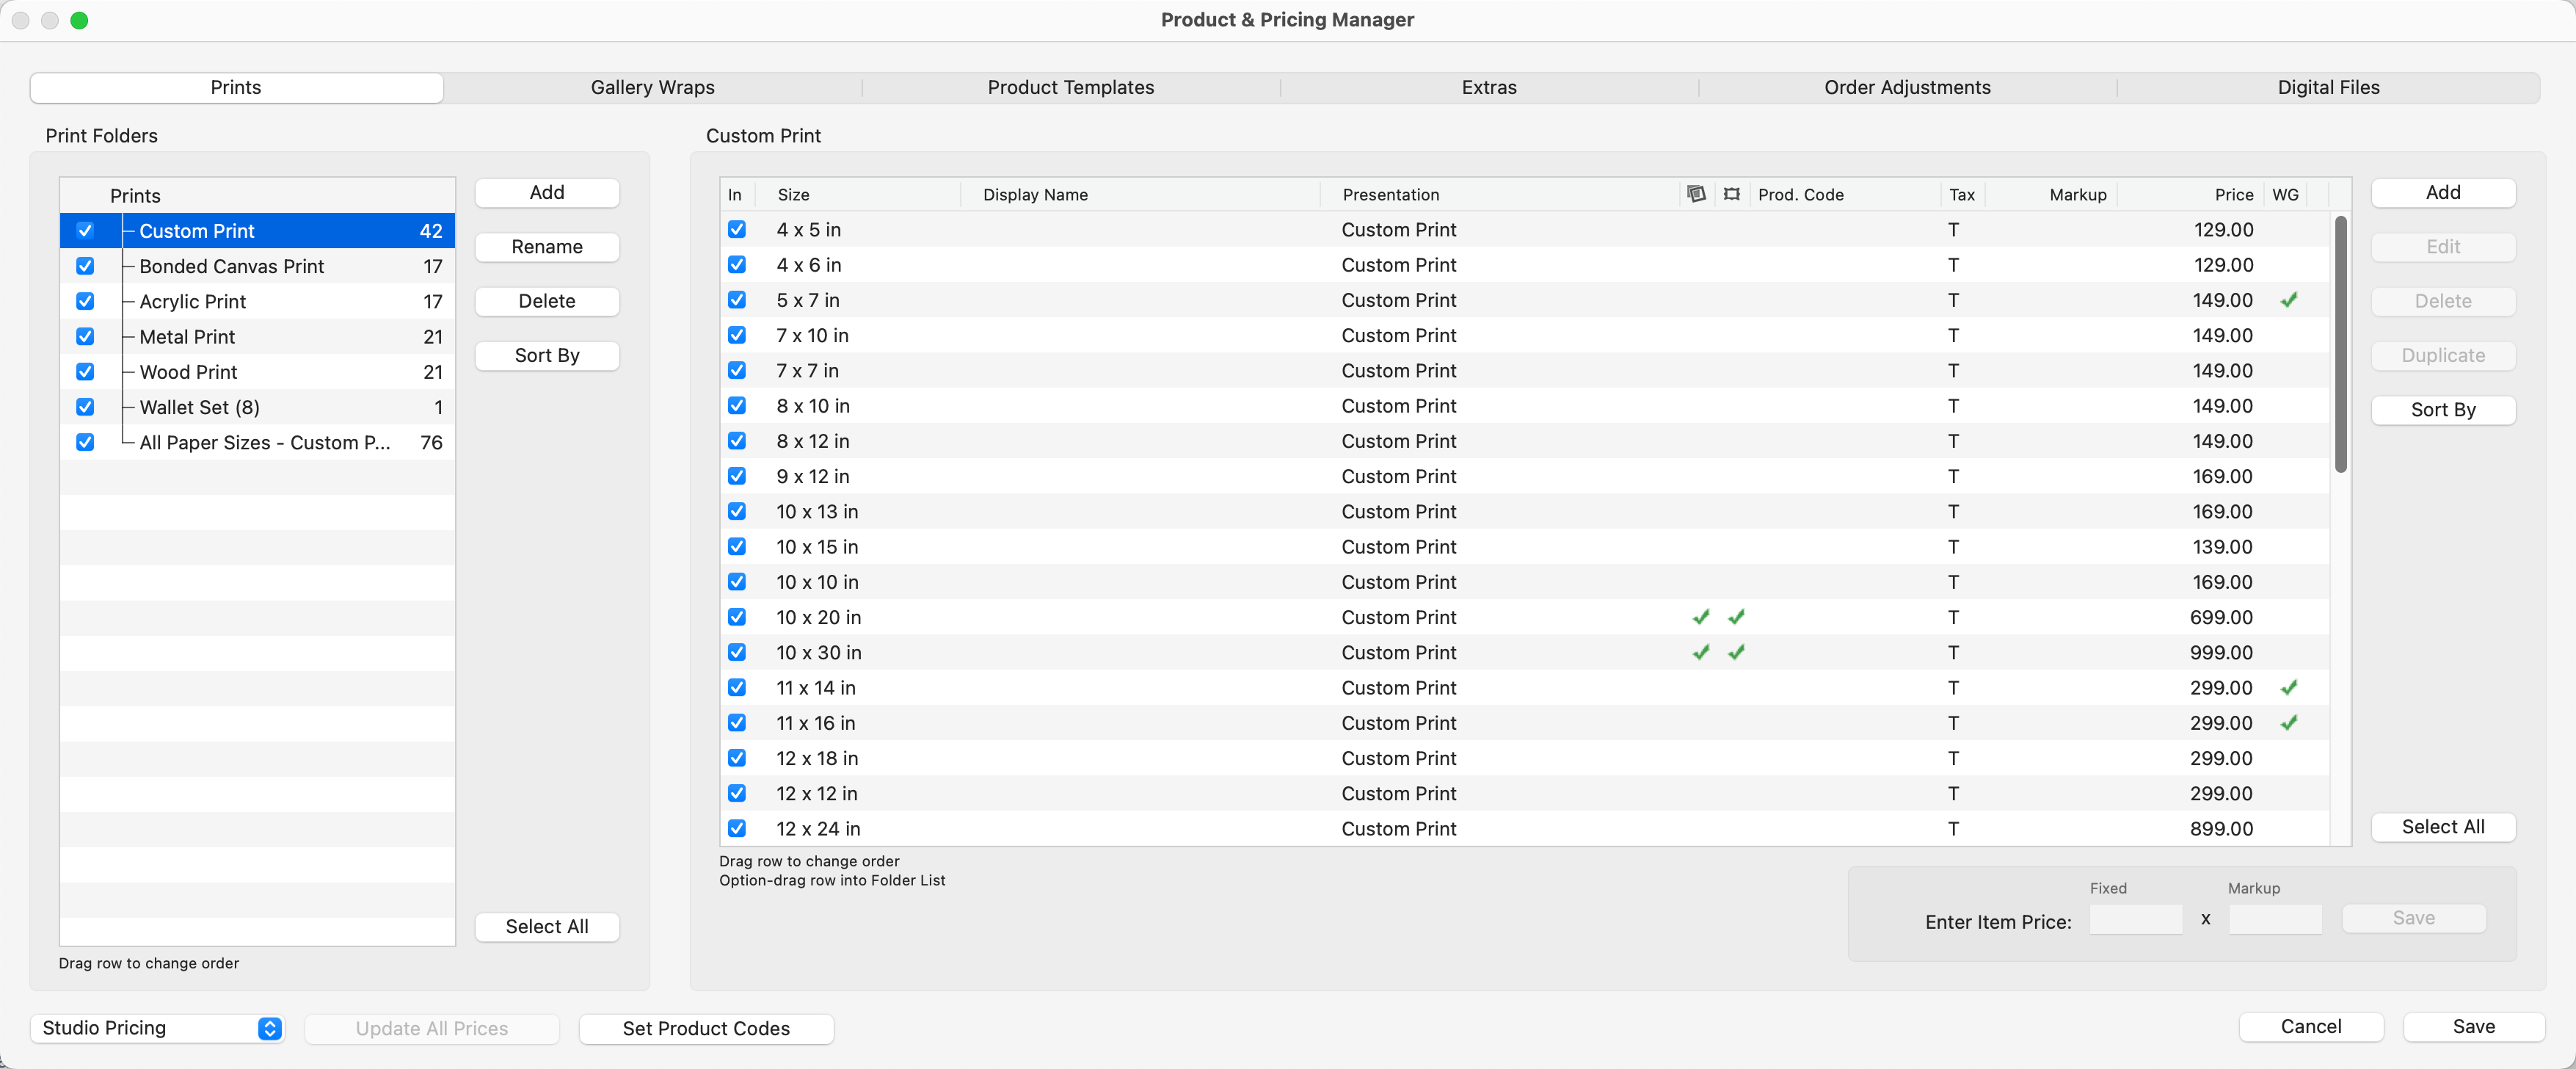Switch to the Gallery Wraps tab
The width and height of the screenshot is (2576, 1069).
[652, 87]
